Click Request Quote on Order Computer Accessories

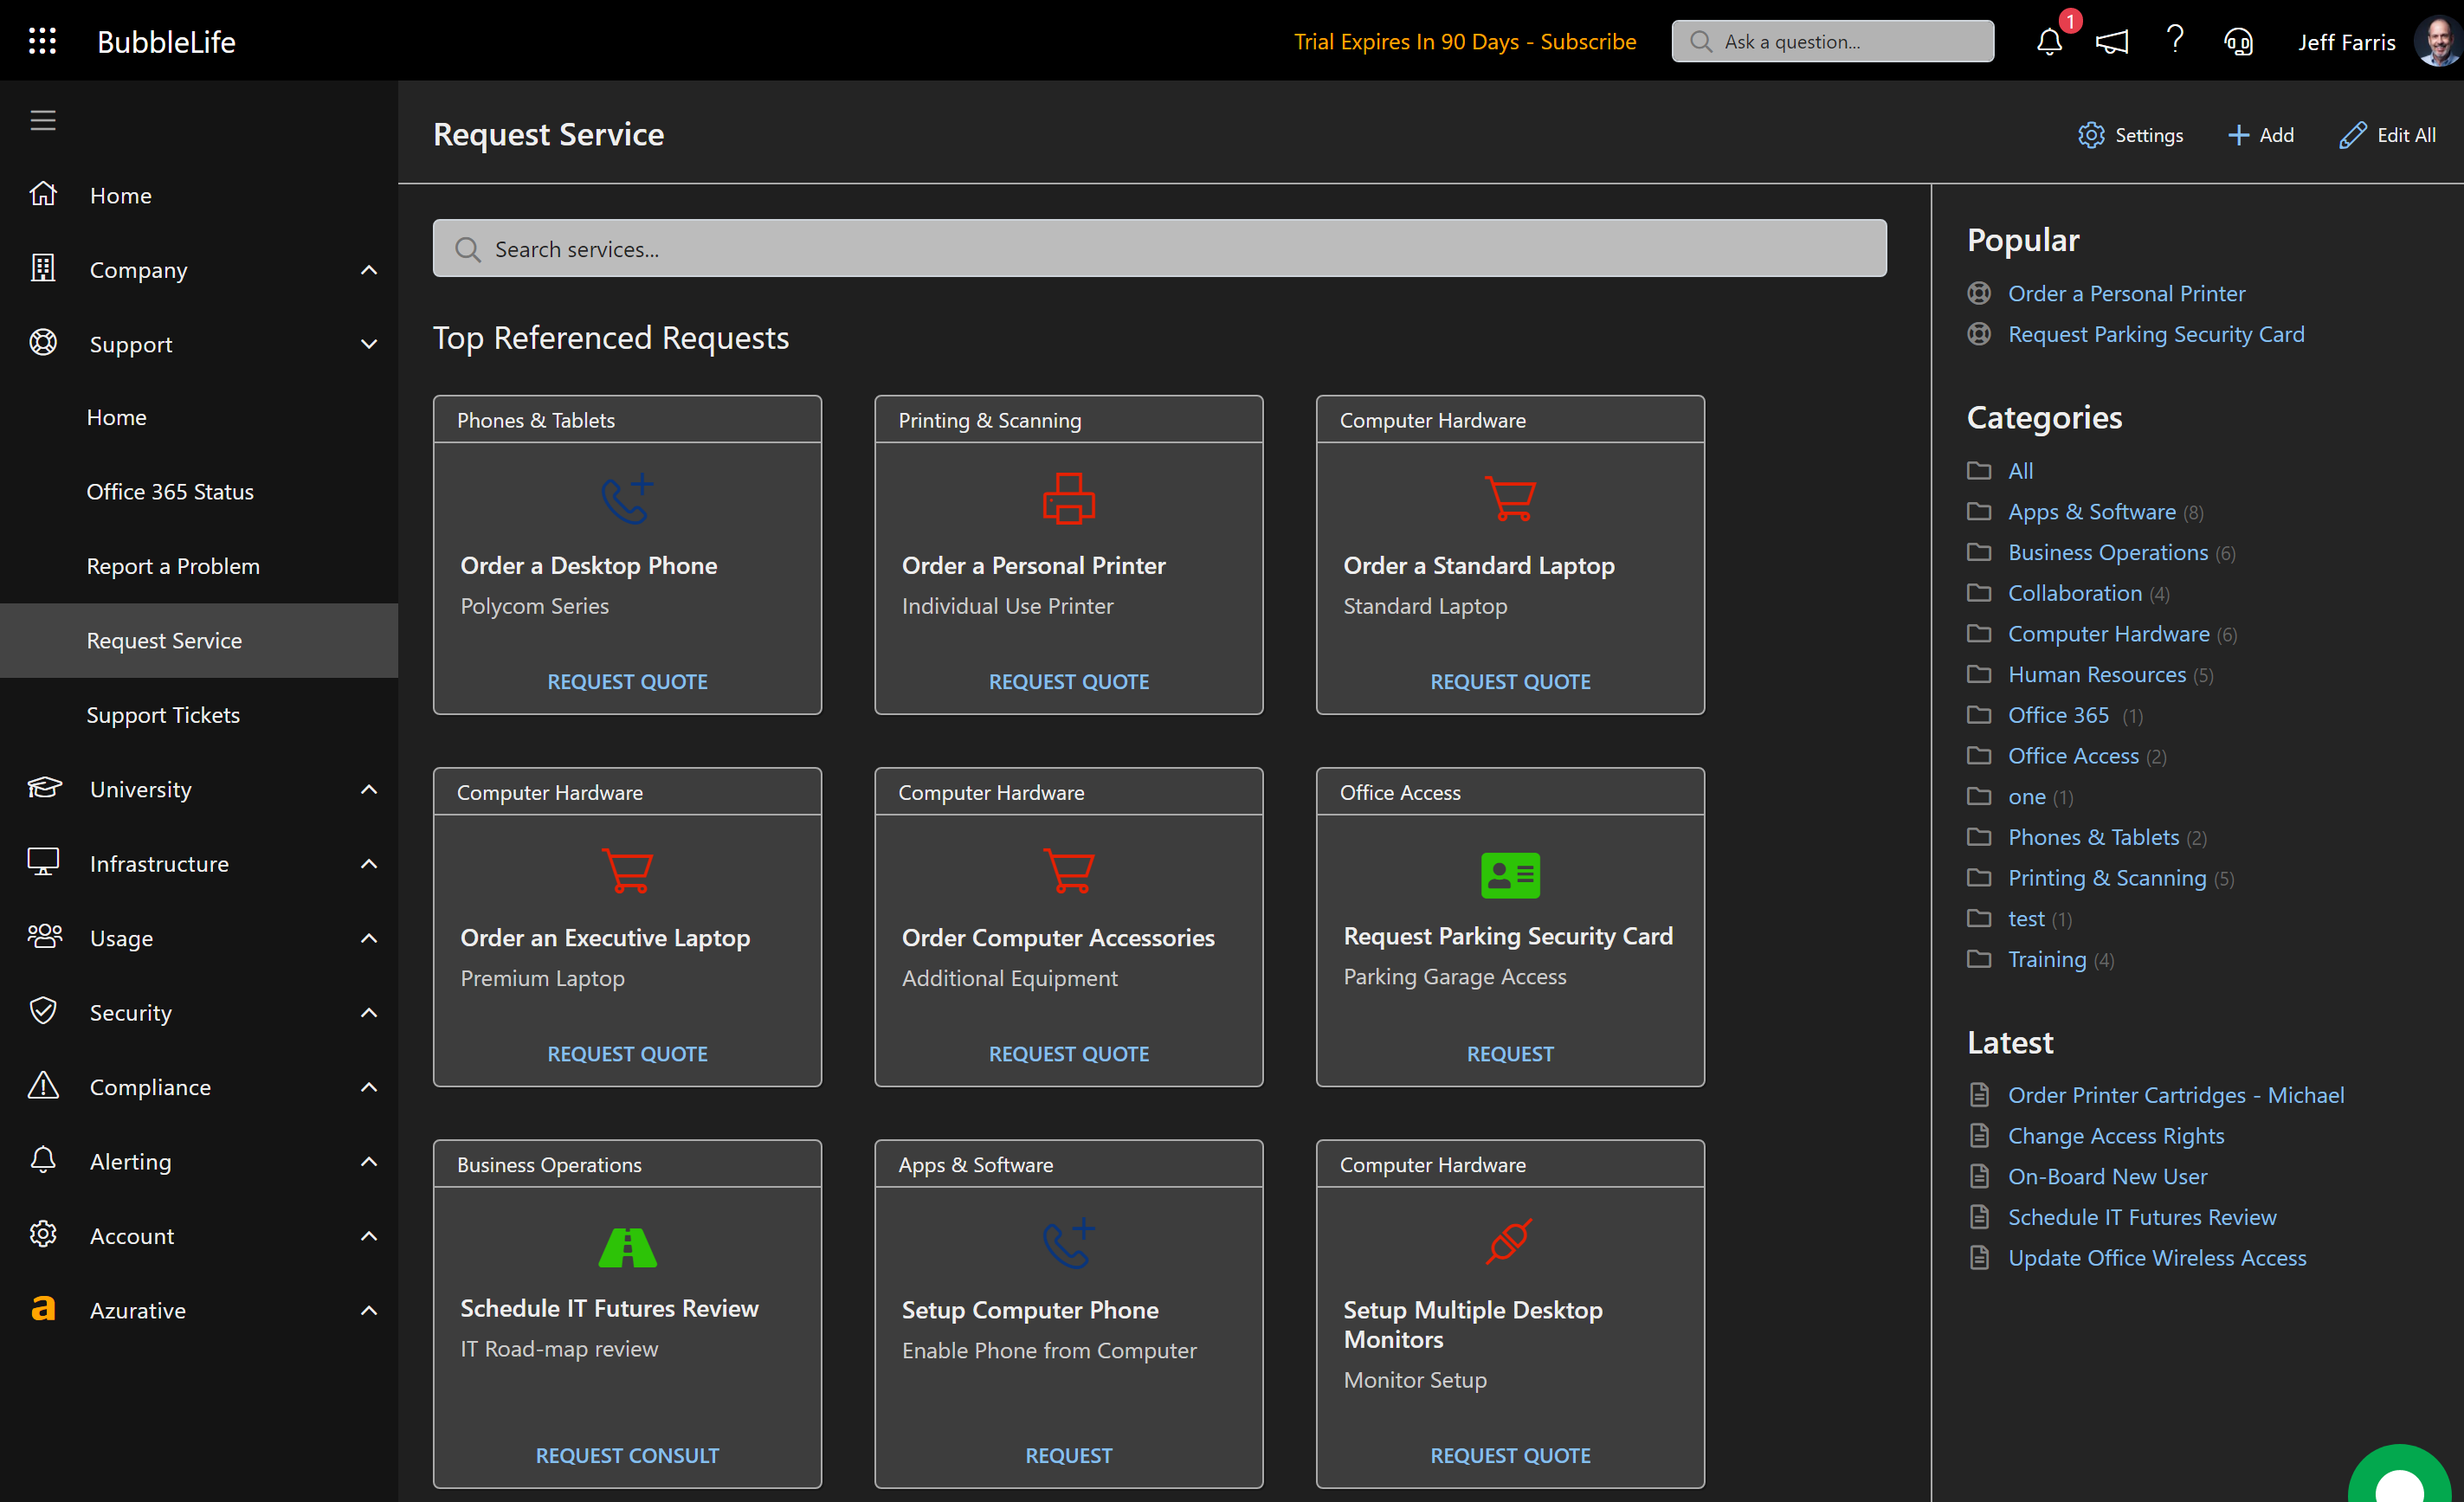[1068, 1053]
